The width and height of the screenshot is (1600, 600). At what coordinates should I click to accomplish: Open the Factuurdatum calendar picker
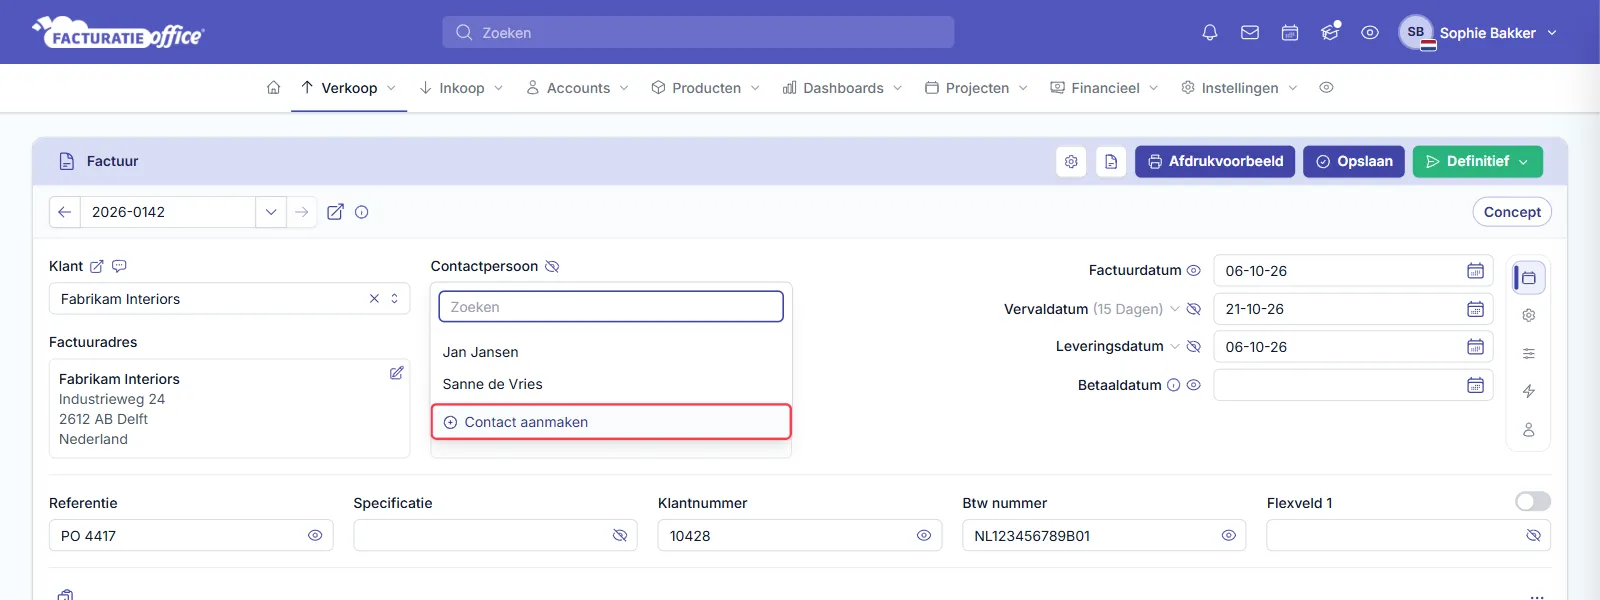[x=1475, y=271]
